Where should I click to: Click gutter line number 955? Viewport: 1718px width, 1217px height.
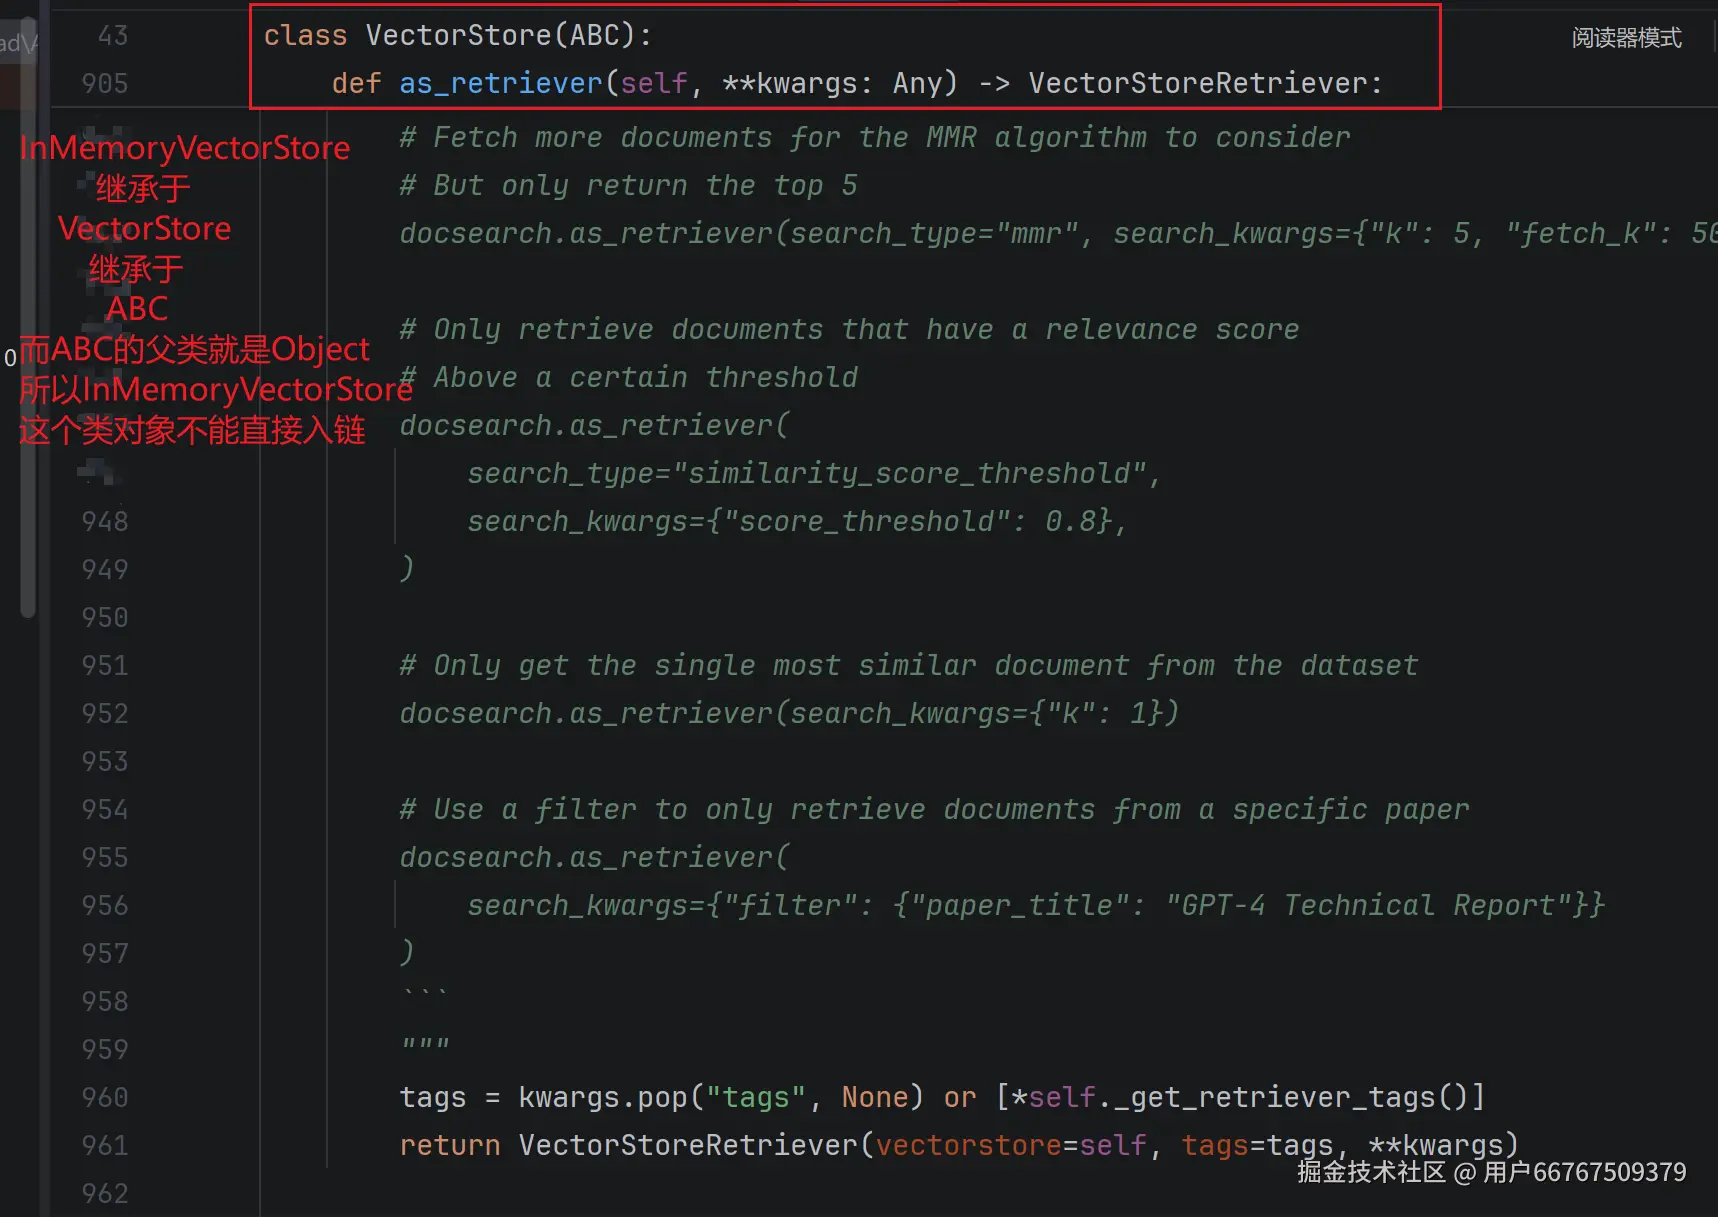point(105,857)
